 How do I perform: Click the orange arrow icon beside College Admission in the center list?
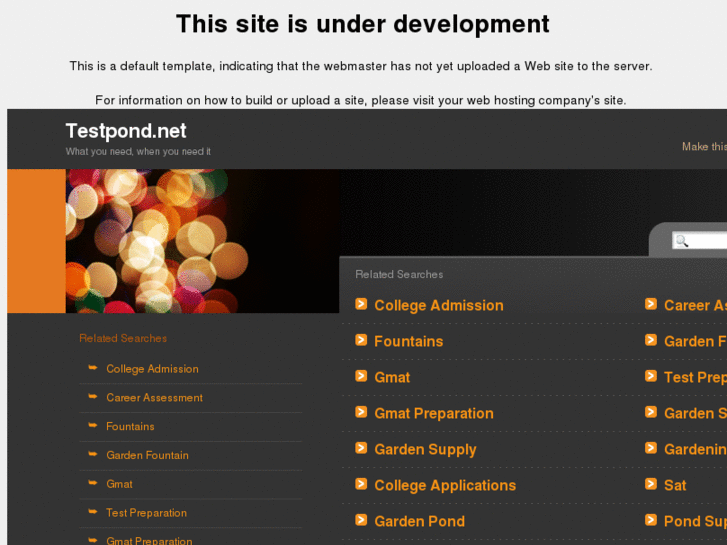click(361, 304)
